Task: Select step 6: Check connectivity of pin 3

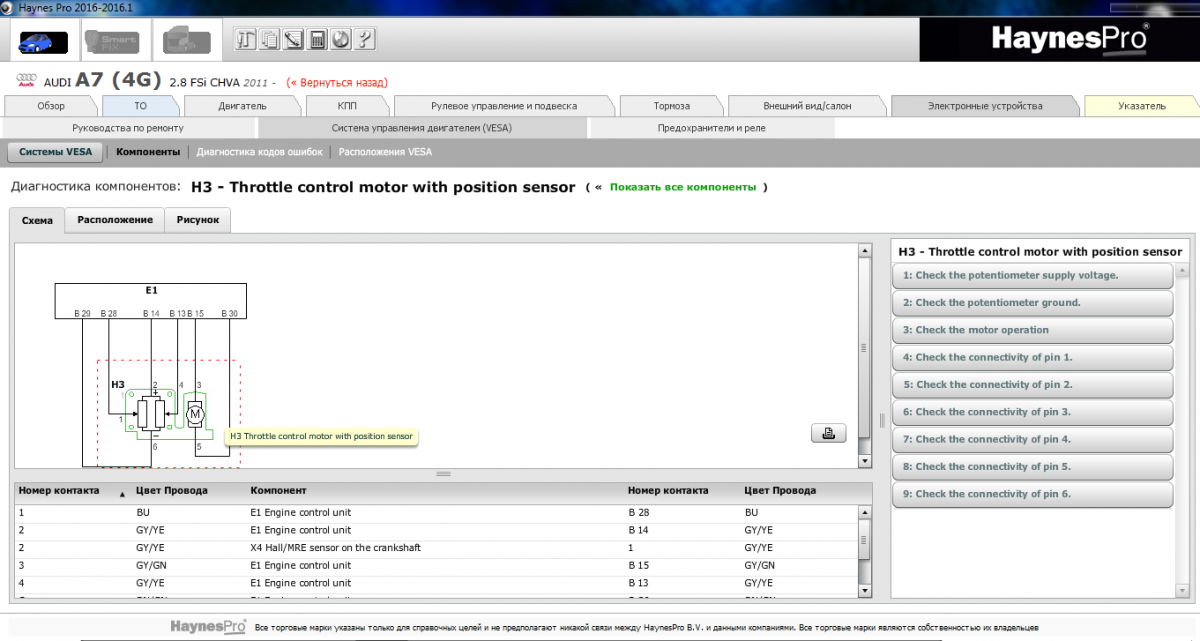Action: pos(1032,412)
